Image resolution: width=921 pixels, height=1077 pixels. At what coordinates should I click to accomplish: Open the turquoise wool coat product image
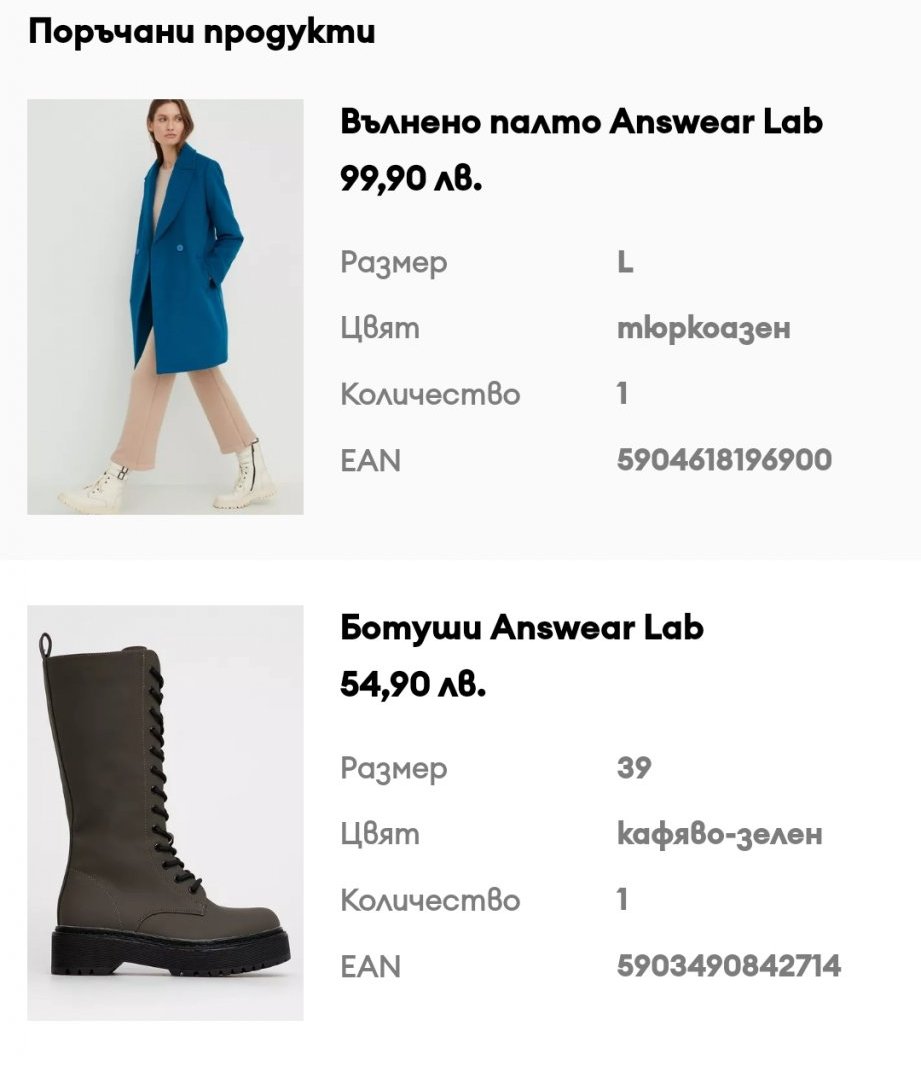click(x=165, y=306)
